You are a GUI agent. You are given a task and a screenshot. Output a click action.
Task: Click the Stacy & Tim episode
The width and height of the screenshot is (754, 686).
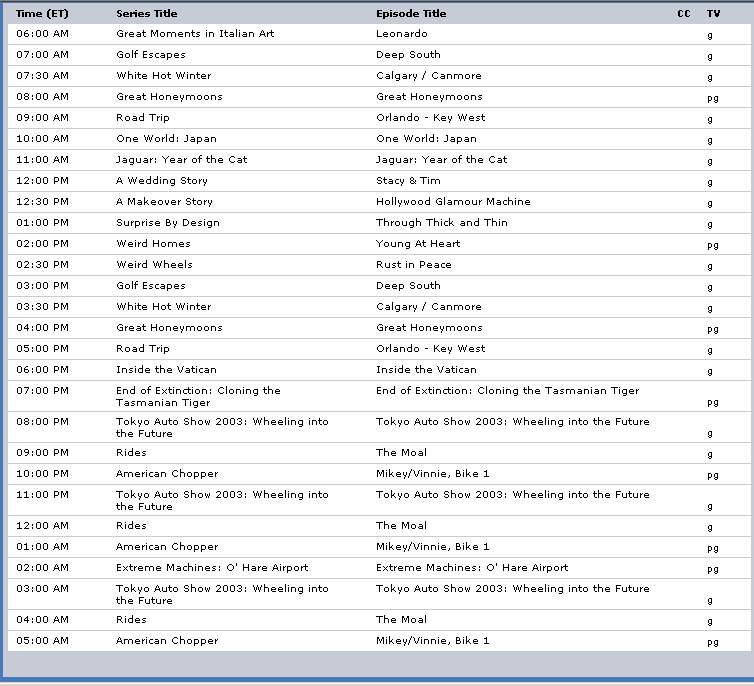tap(408, 181)
